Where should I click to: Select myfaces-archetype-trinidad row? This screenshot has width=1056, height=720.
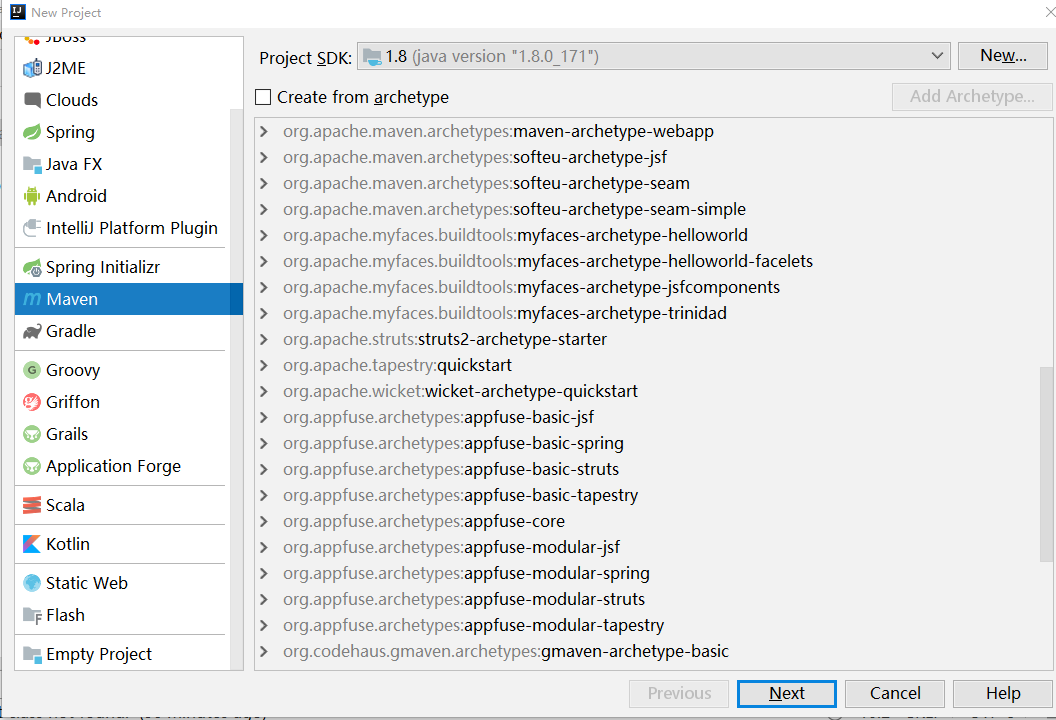point(504,313)
